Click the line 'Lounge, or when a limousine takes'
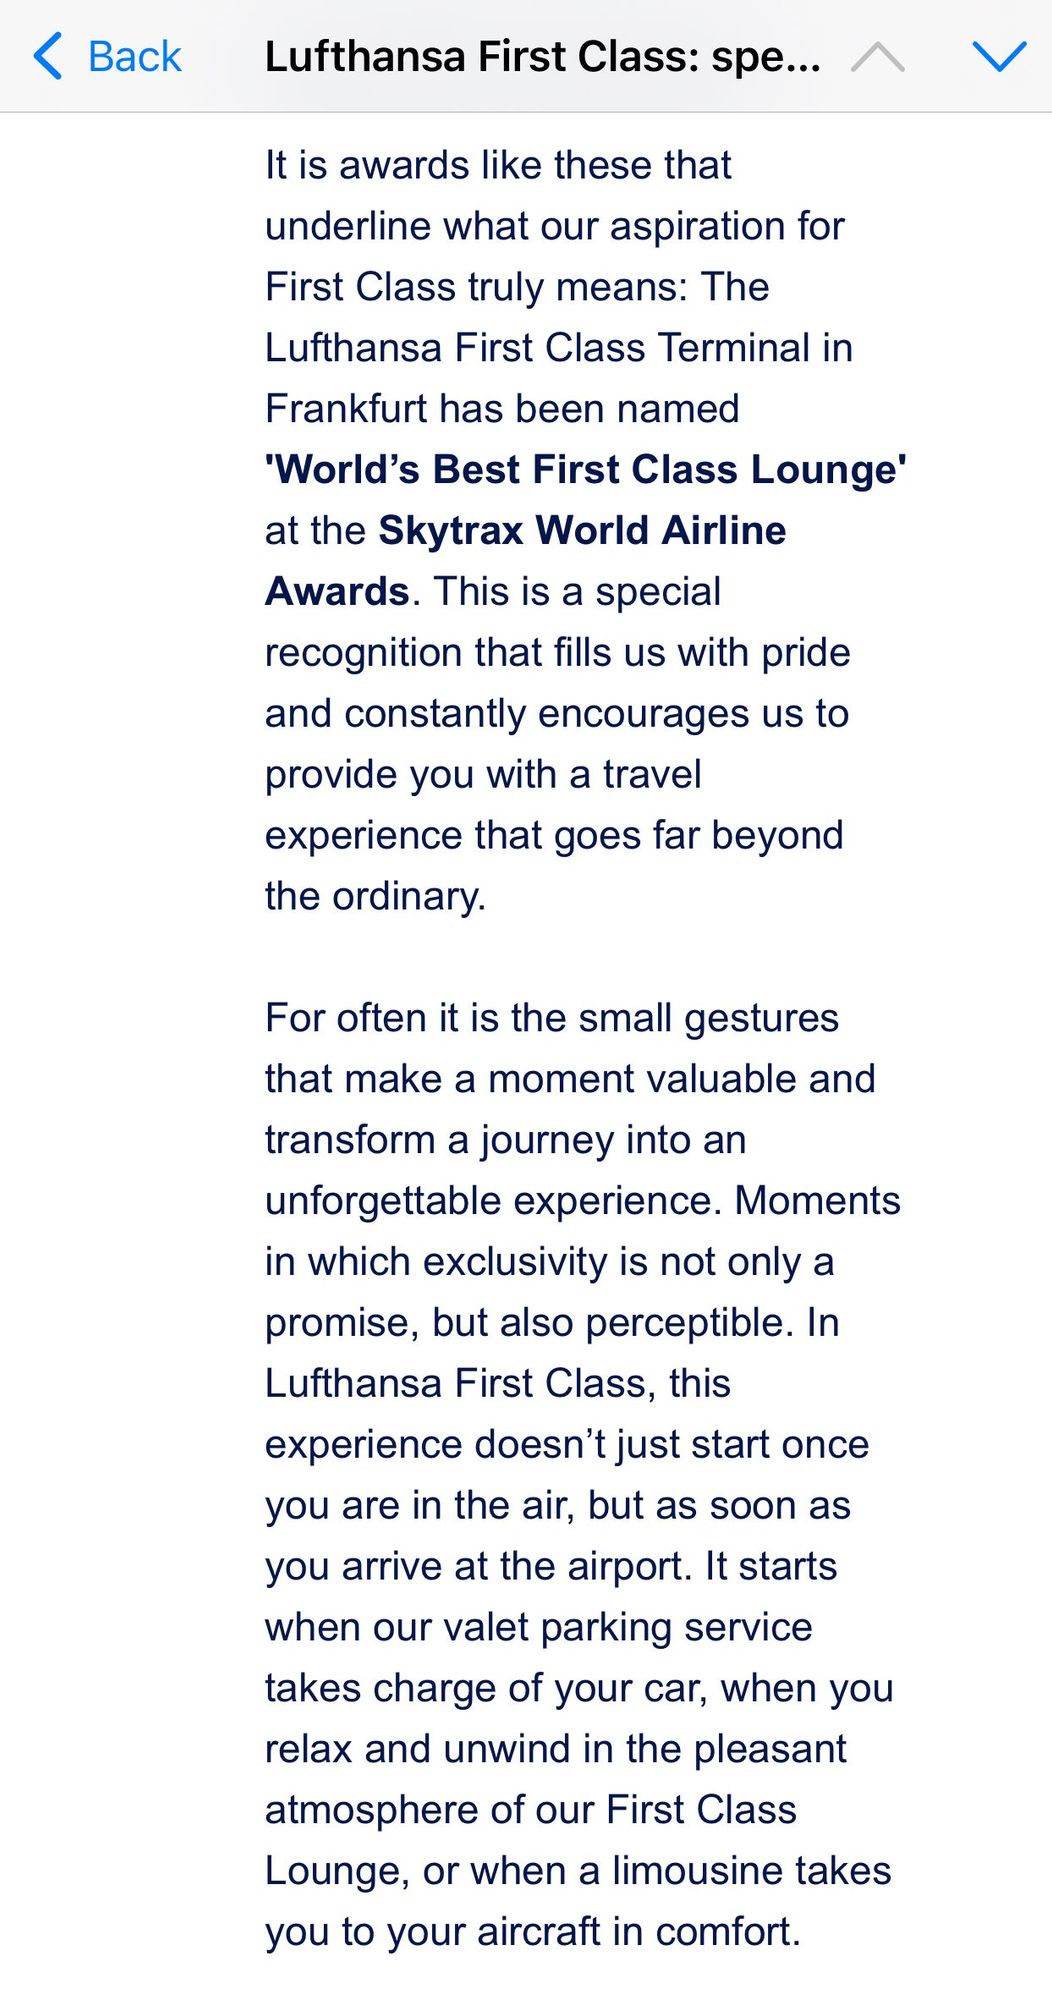The width and height of the screenshot is (1052, 2000). 578,1870
